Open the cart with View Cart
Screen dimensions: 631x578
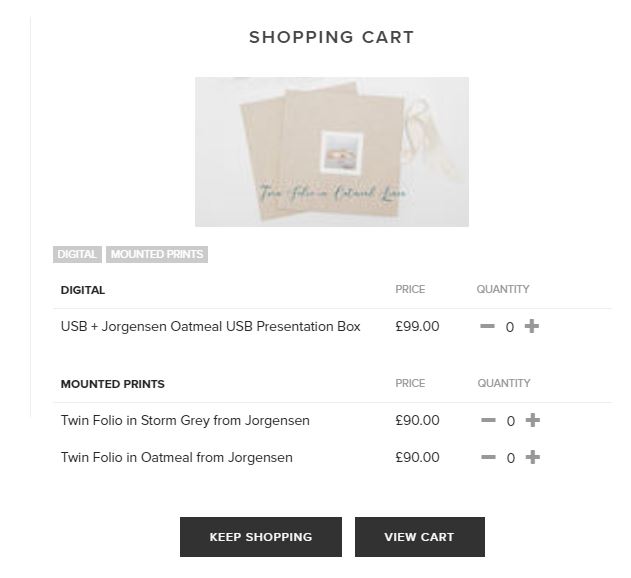pos(419,537)
